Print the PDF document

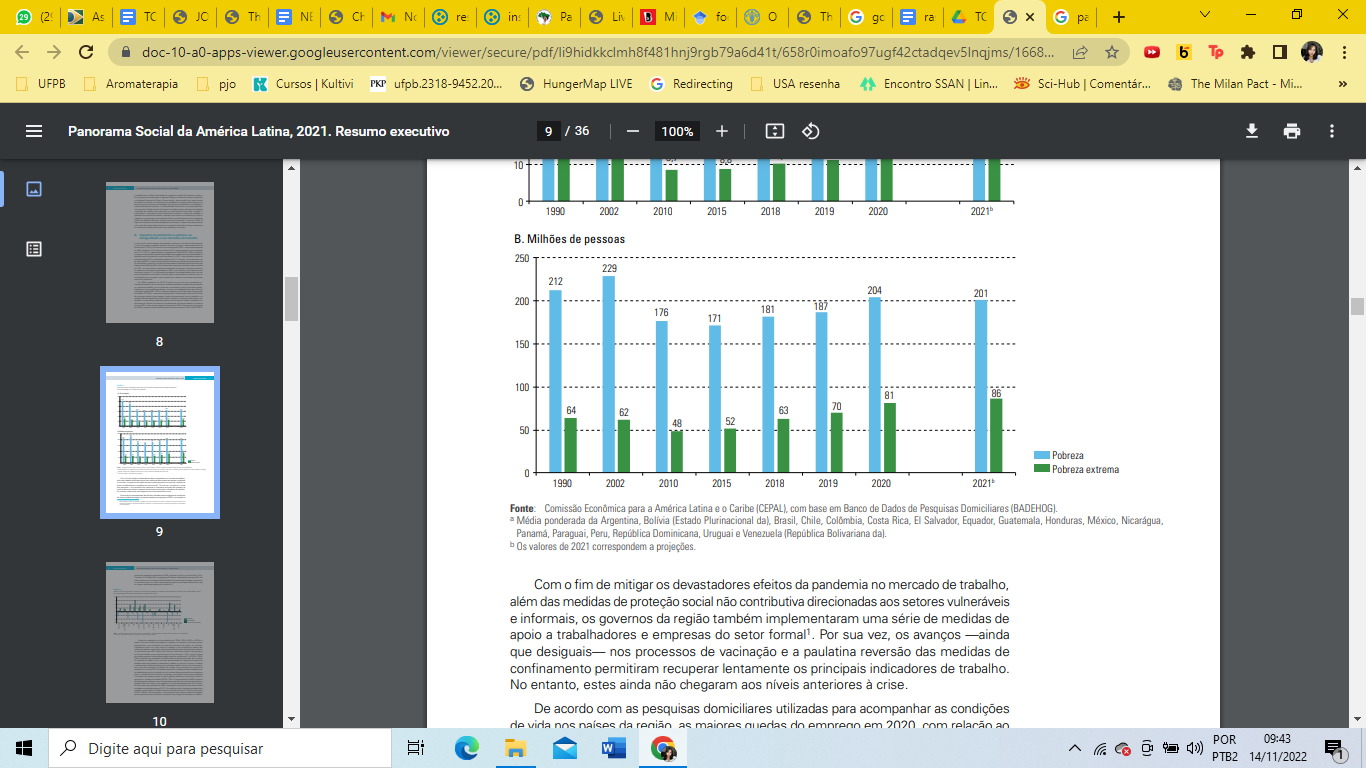click(1292, 131)
